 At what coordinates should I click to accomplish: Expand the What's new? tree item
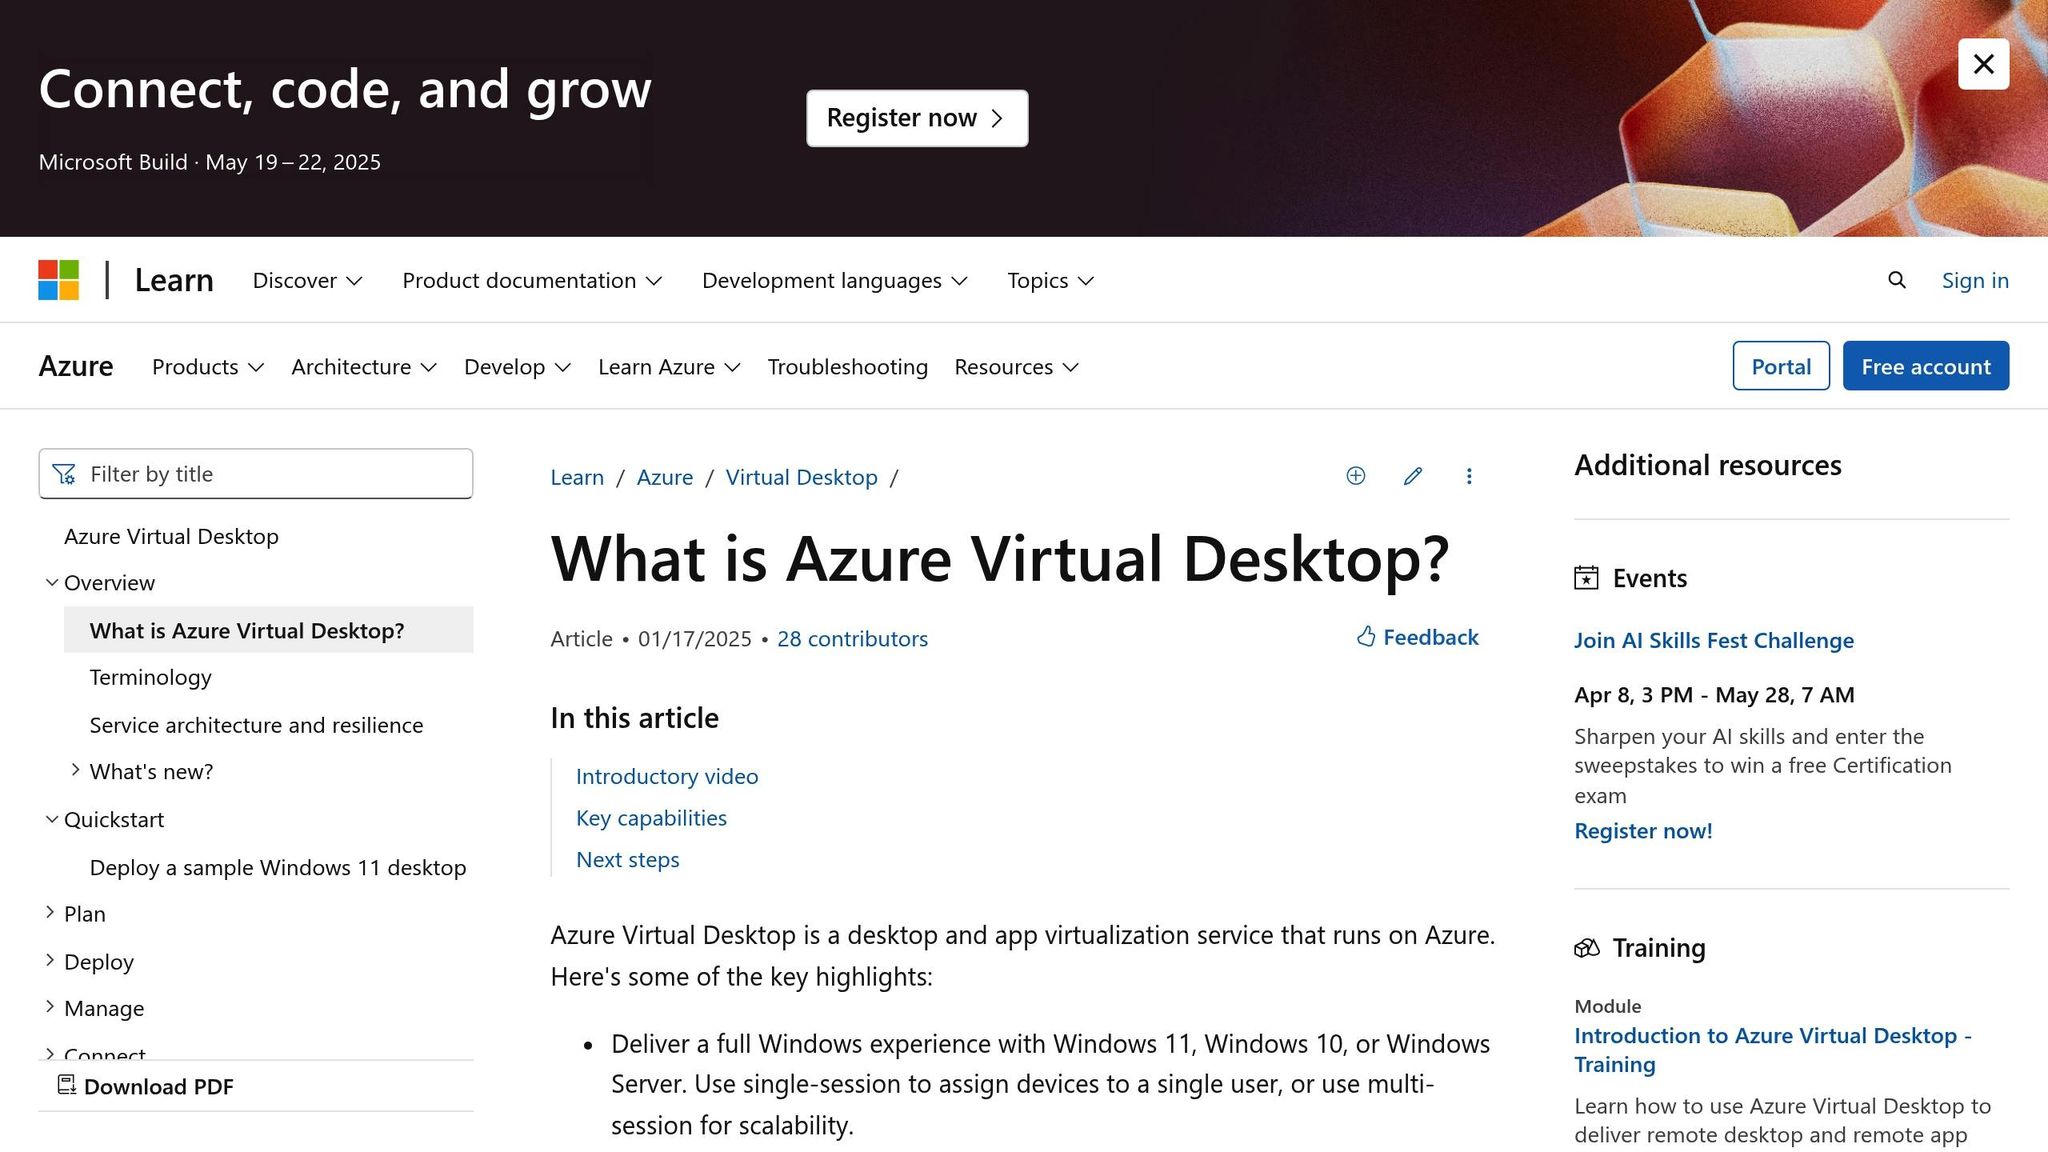75,770
